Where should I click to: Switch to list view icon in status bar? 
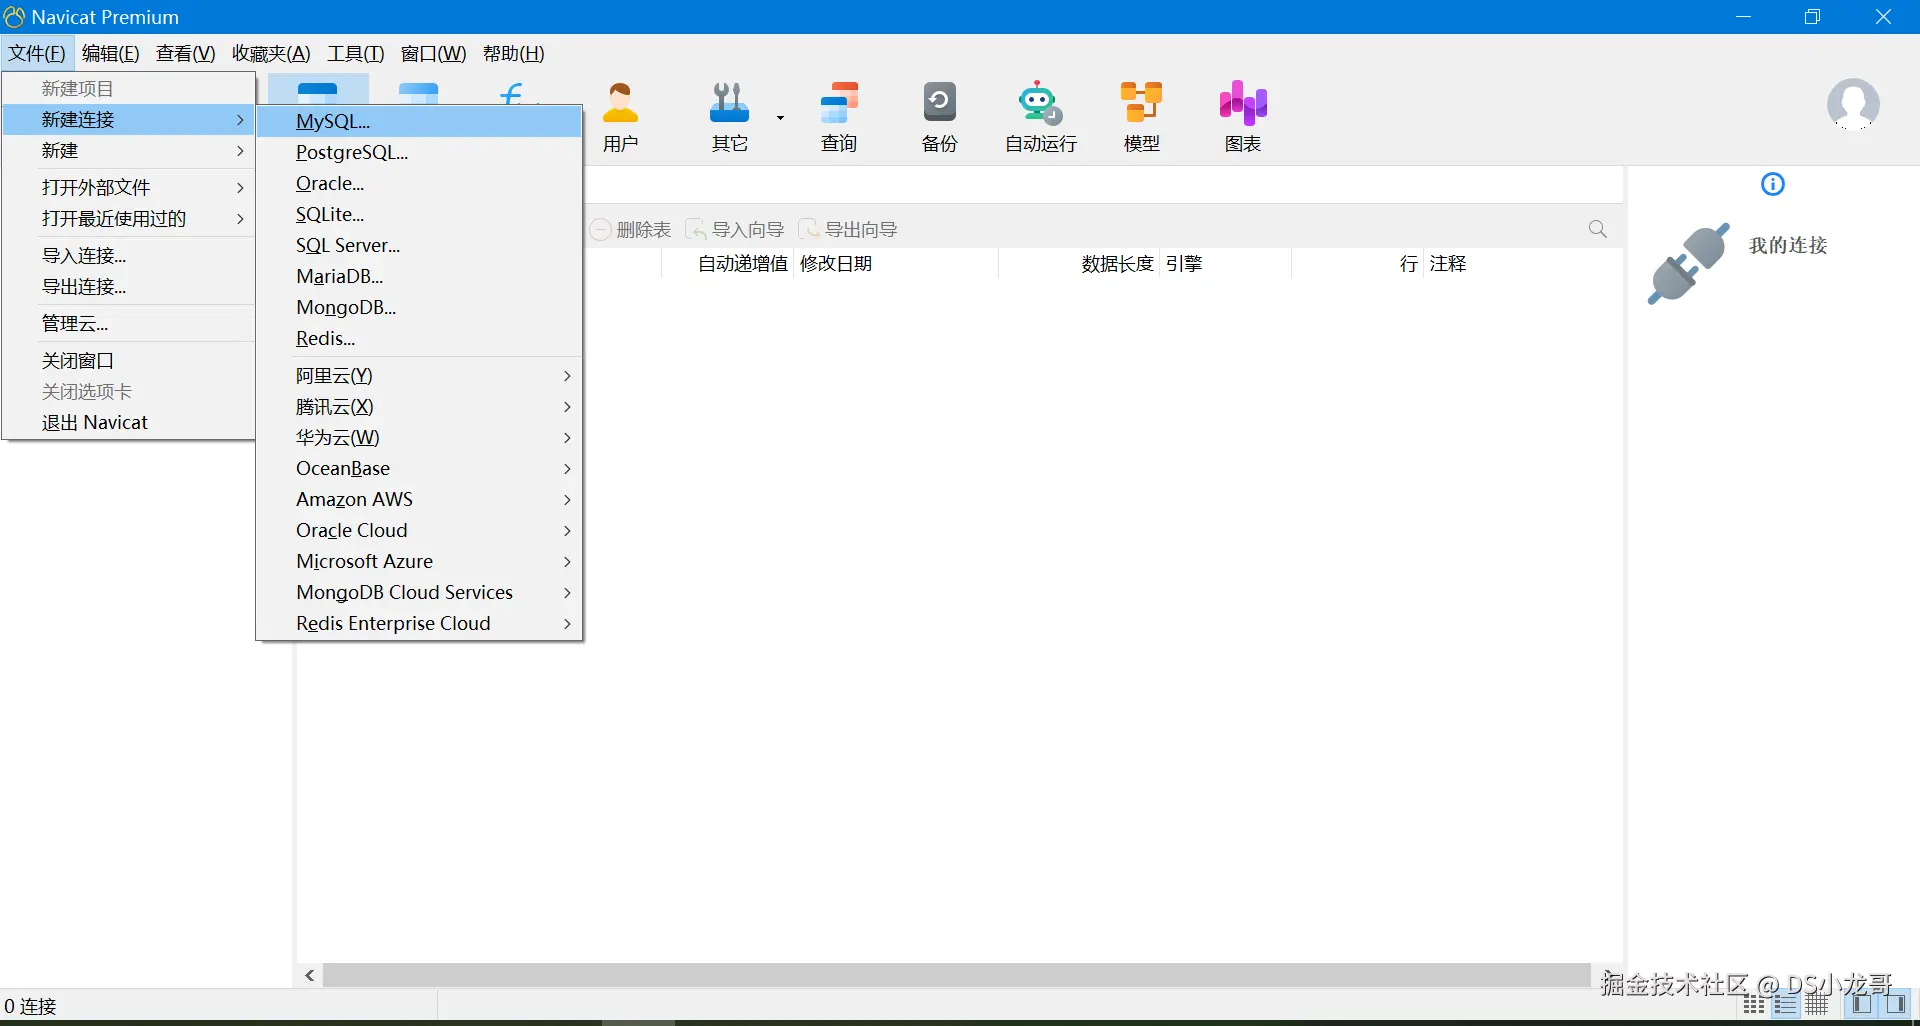point(1755,1005)
